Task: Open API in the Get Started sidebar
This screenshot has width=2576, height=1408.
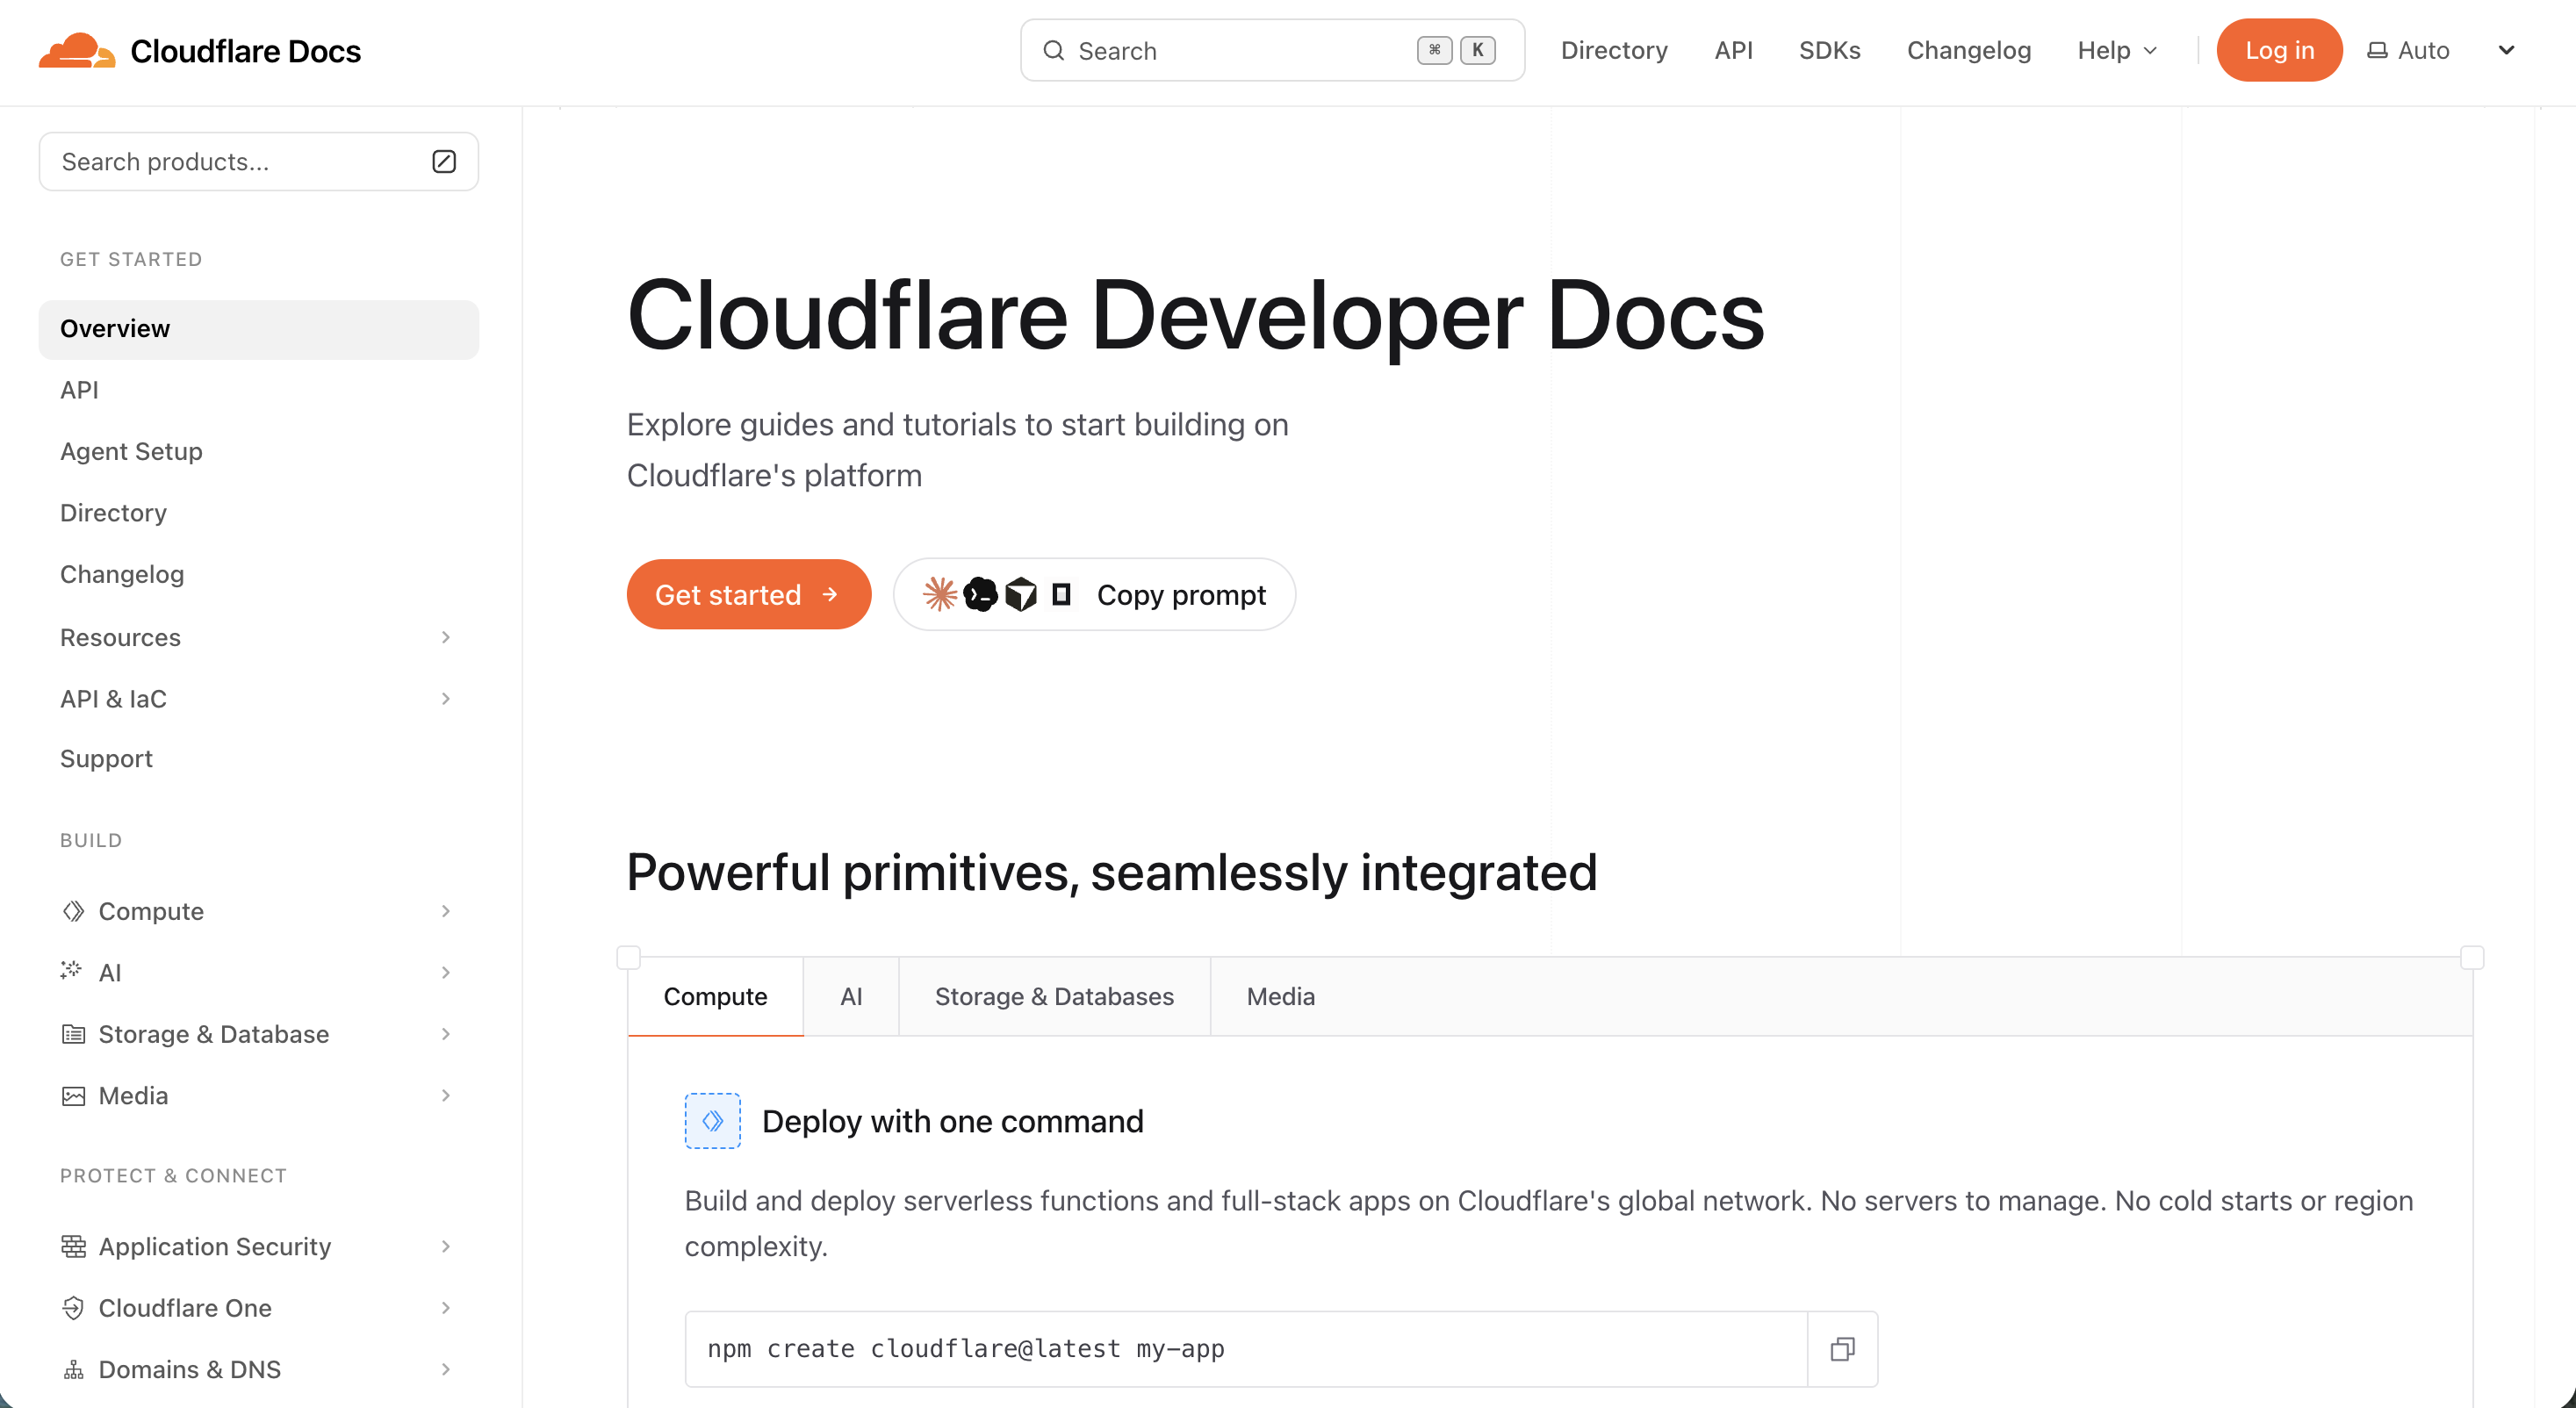Action: click(79, 390)
